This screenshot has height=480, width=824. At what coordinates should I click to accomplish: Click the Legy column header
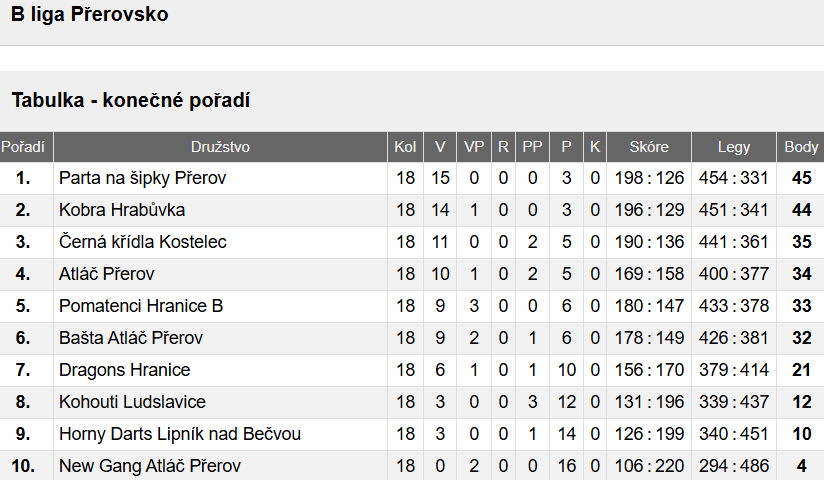point(734,147)
